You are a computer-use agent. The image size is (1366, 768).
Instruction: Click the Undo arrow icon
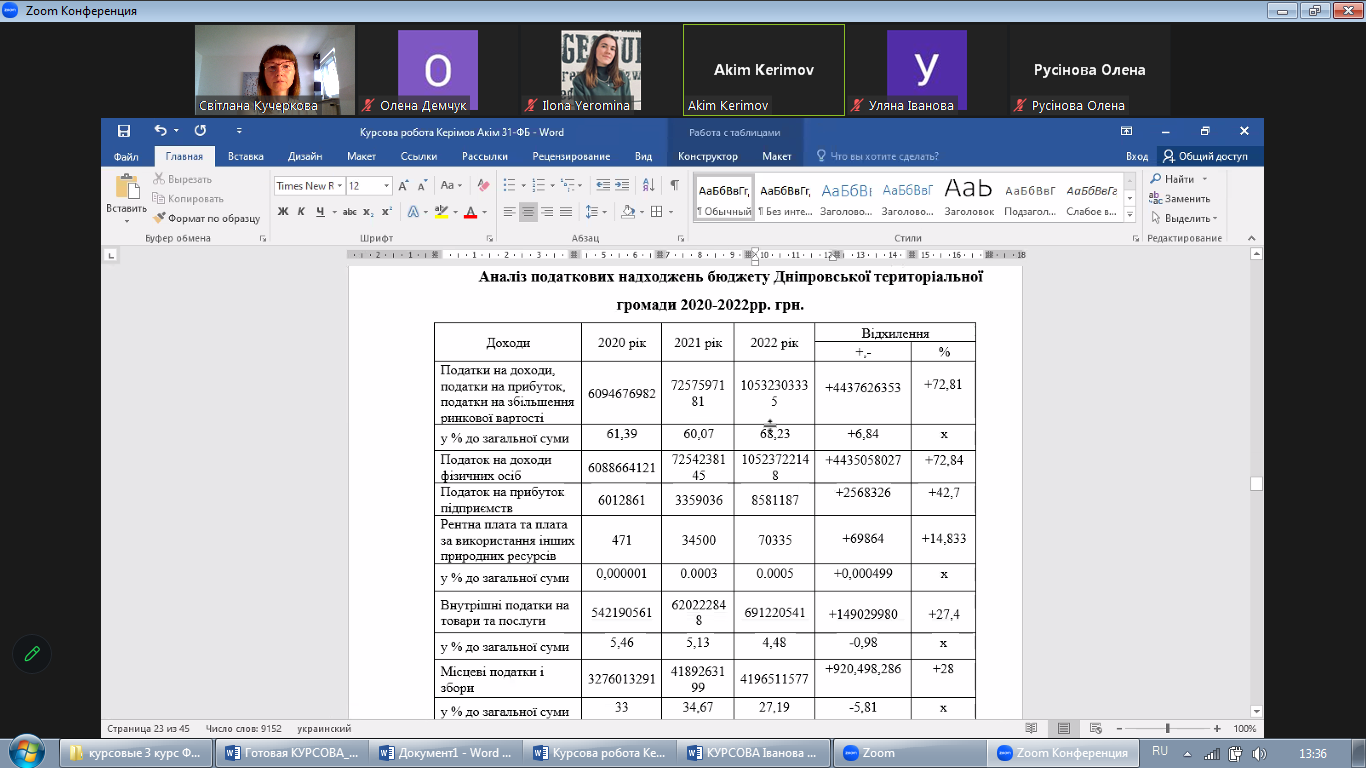(160, 131)
